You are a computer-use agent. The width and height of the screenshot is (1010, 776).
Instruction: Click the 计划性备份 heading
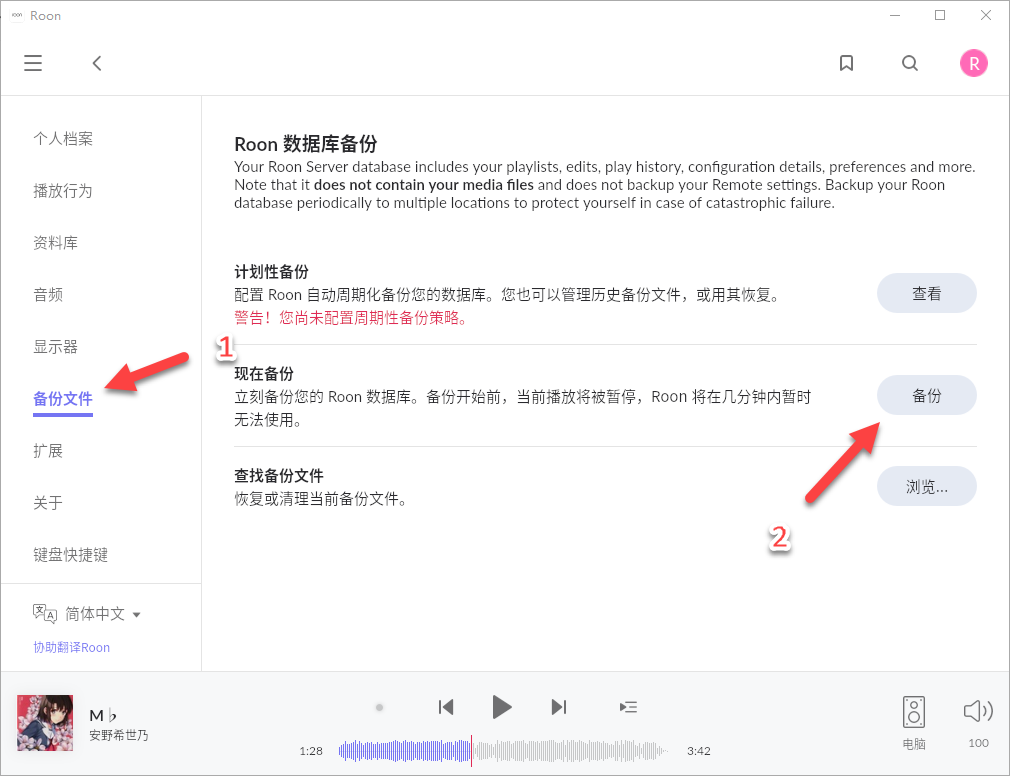coord(271,272)
